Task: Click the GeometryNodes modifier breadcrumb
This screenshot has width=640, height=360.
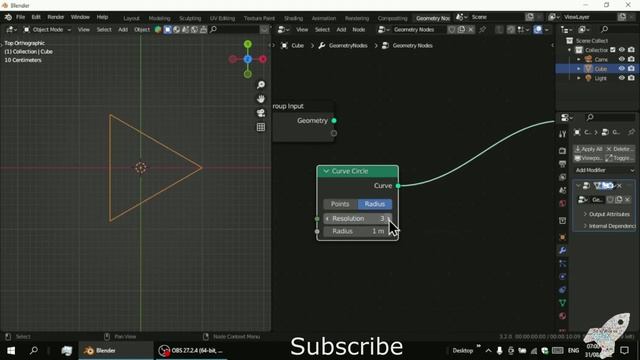Action: pyautogui.click(x=343, y=45)
